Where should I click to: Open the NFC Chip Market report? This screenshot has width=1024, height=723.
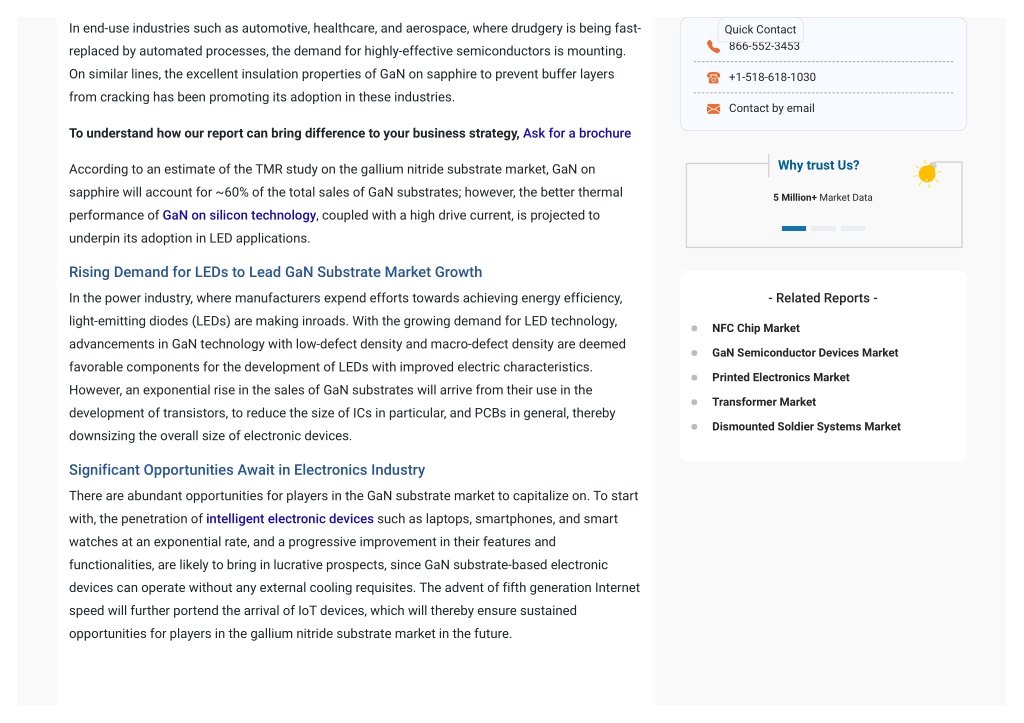(756, 328)
